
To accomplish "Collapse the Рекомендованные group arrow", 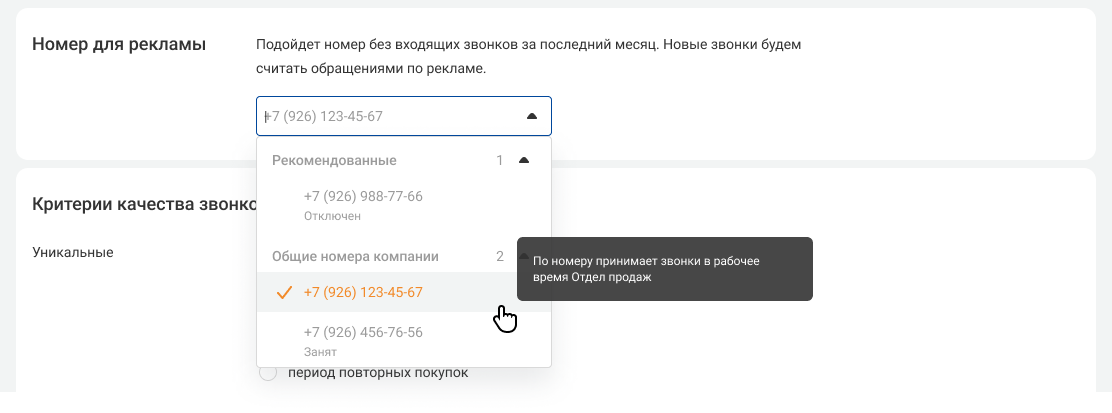I will tap(524, 160).
